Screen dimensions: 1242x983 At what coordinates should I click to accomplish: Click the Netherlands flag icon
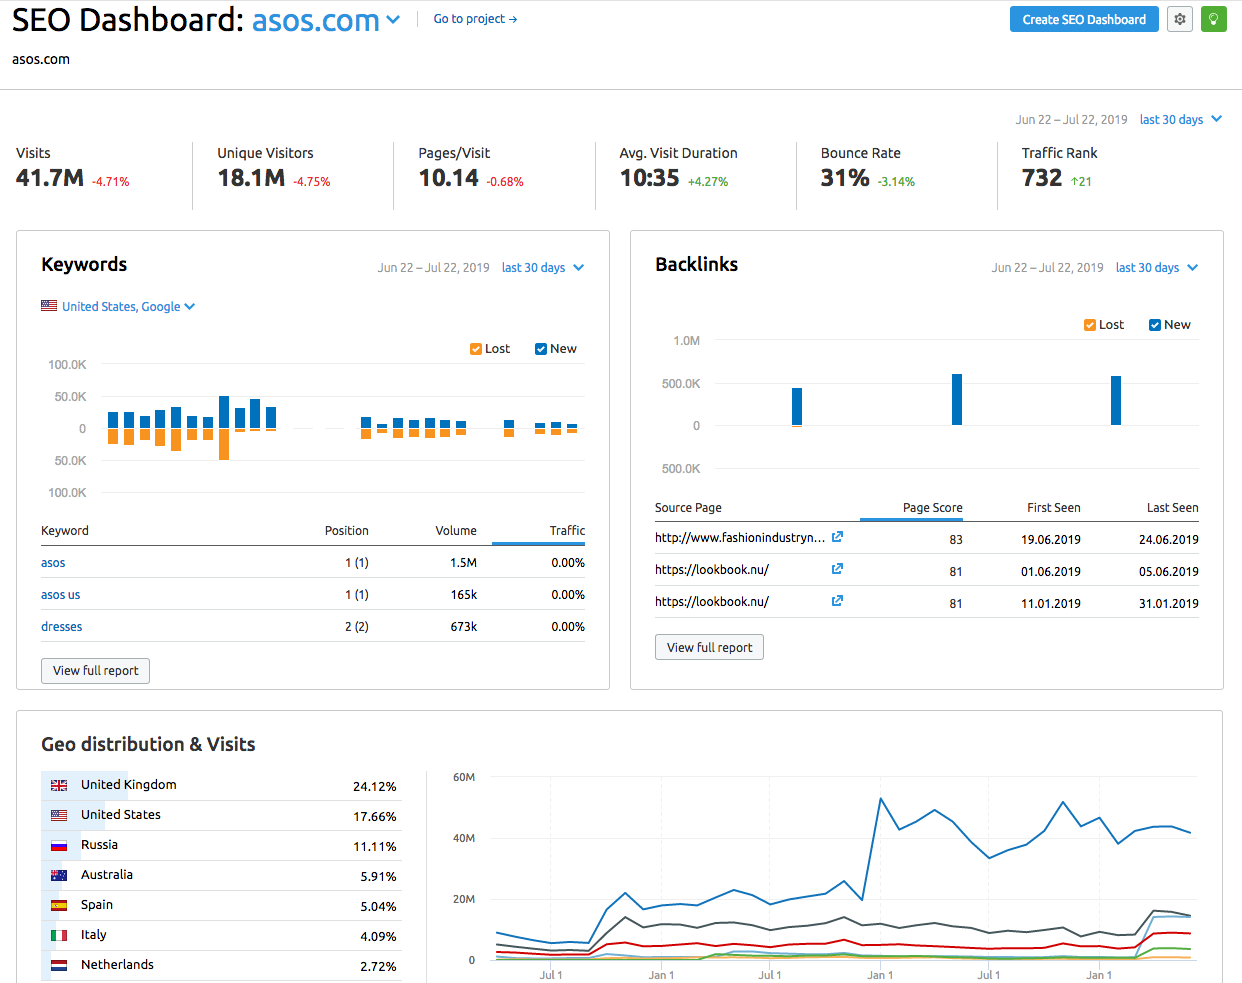pyautogui.click(x=59, y=965)
